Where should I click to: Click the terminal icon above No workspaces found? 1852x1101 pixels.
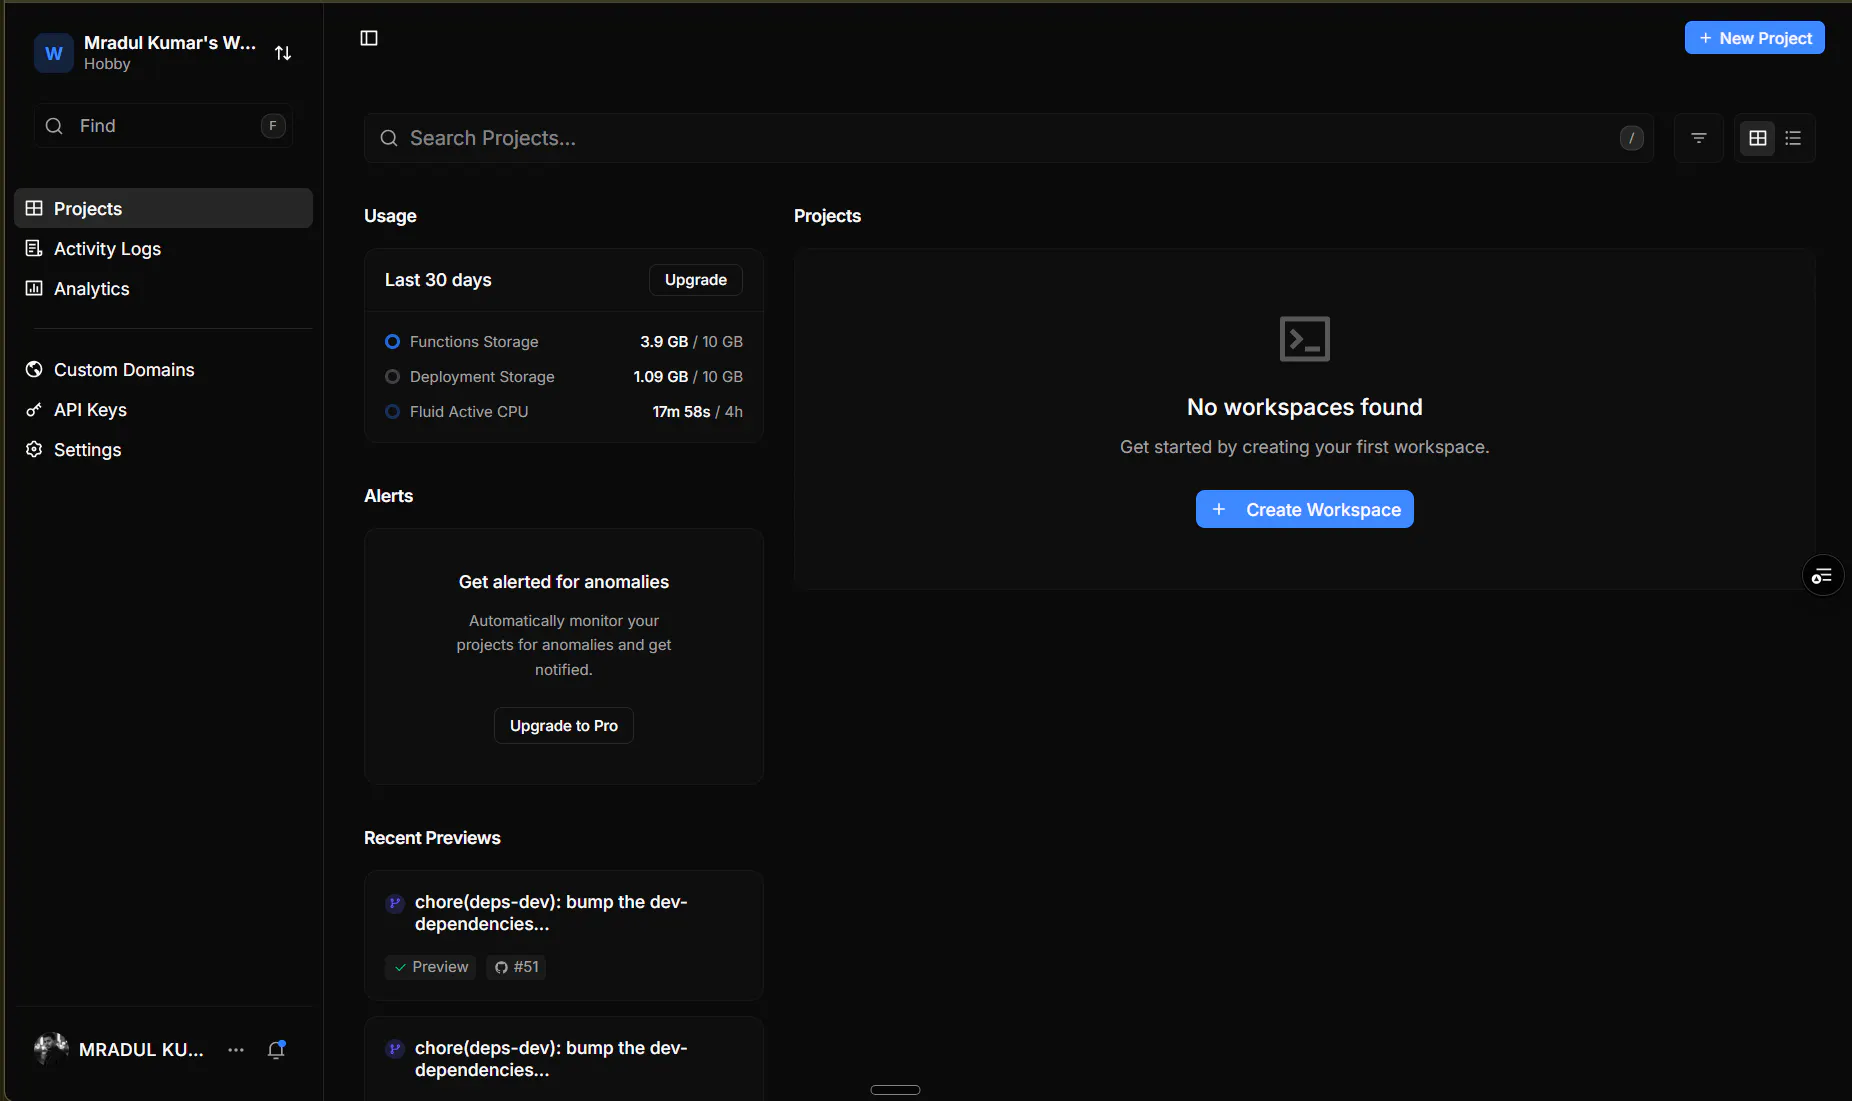click(1304, 339)
